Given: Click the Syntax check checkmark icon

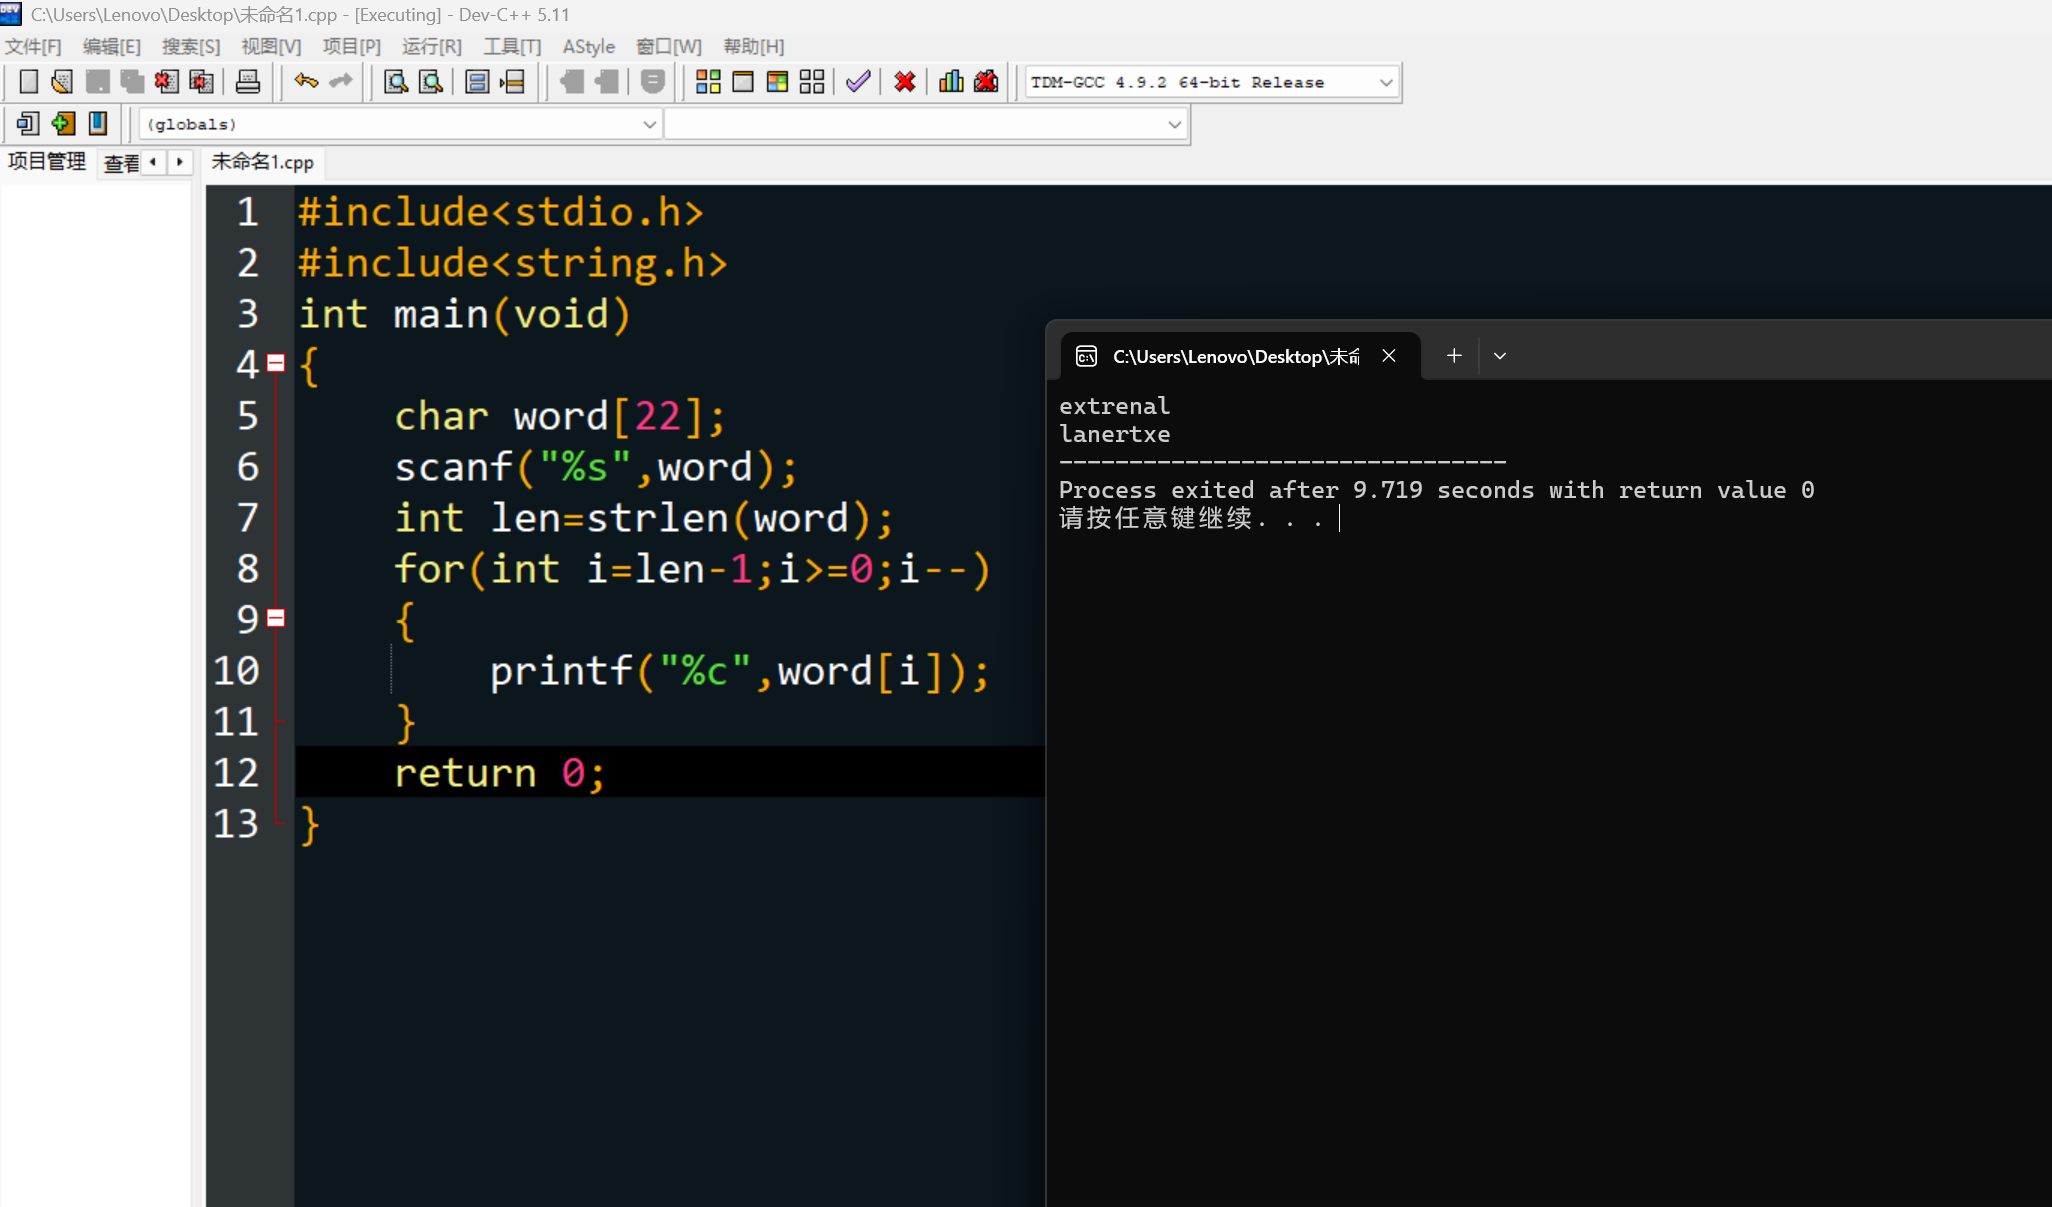Looking at the screenshot, I should point(858,82).
